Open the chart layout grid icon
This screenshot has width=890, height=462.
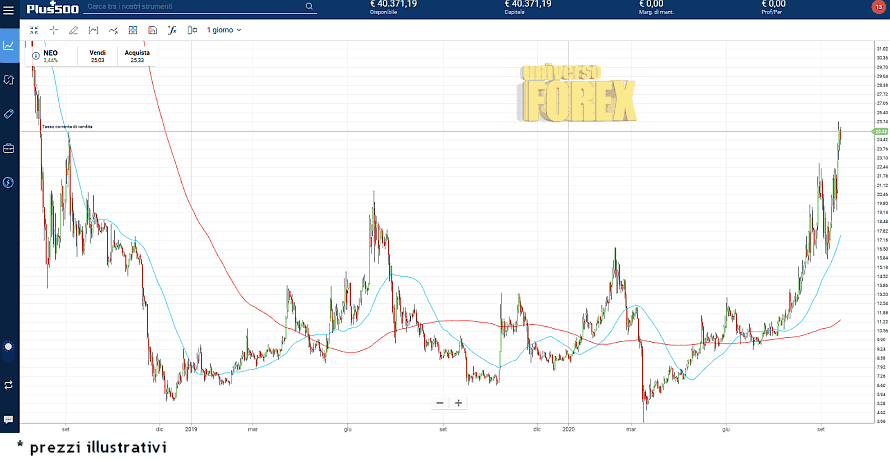click(133, 30)
